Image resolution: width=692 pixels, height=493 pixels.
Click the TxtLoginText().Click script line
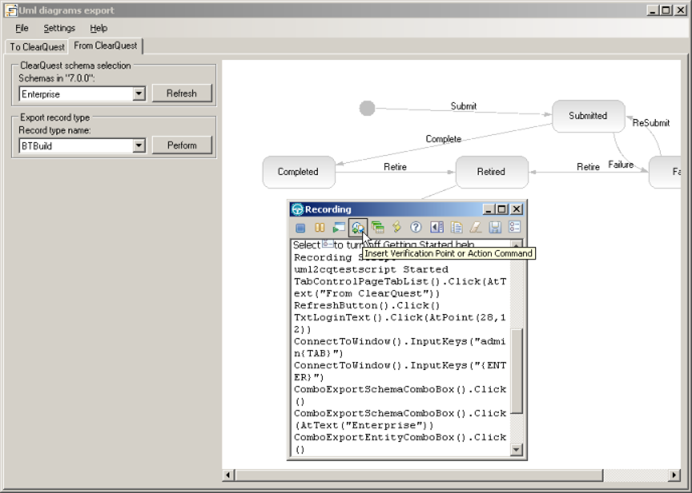tap(400, 324)
